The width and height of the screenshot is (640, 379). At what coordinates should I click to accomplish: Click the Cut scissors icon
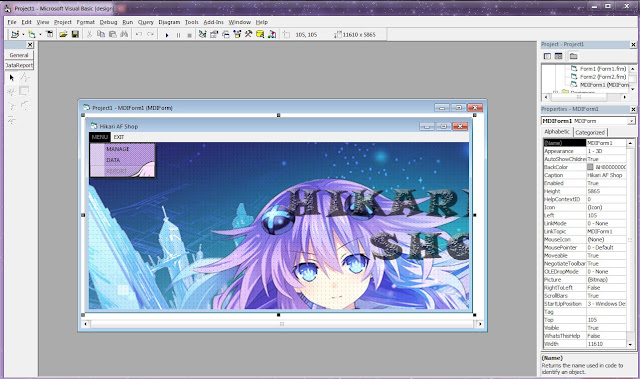[x=89, y=35]
